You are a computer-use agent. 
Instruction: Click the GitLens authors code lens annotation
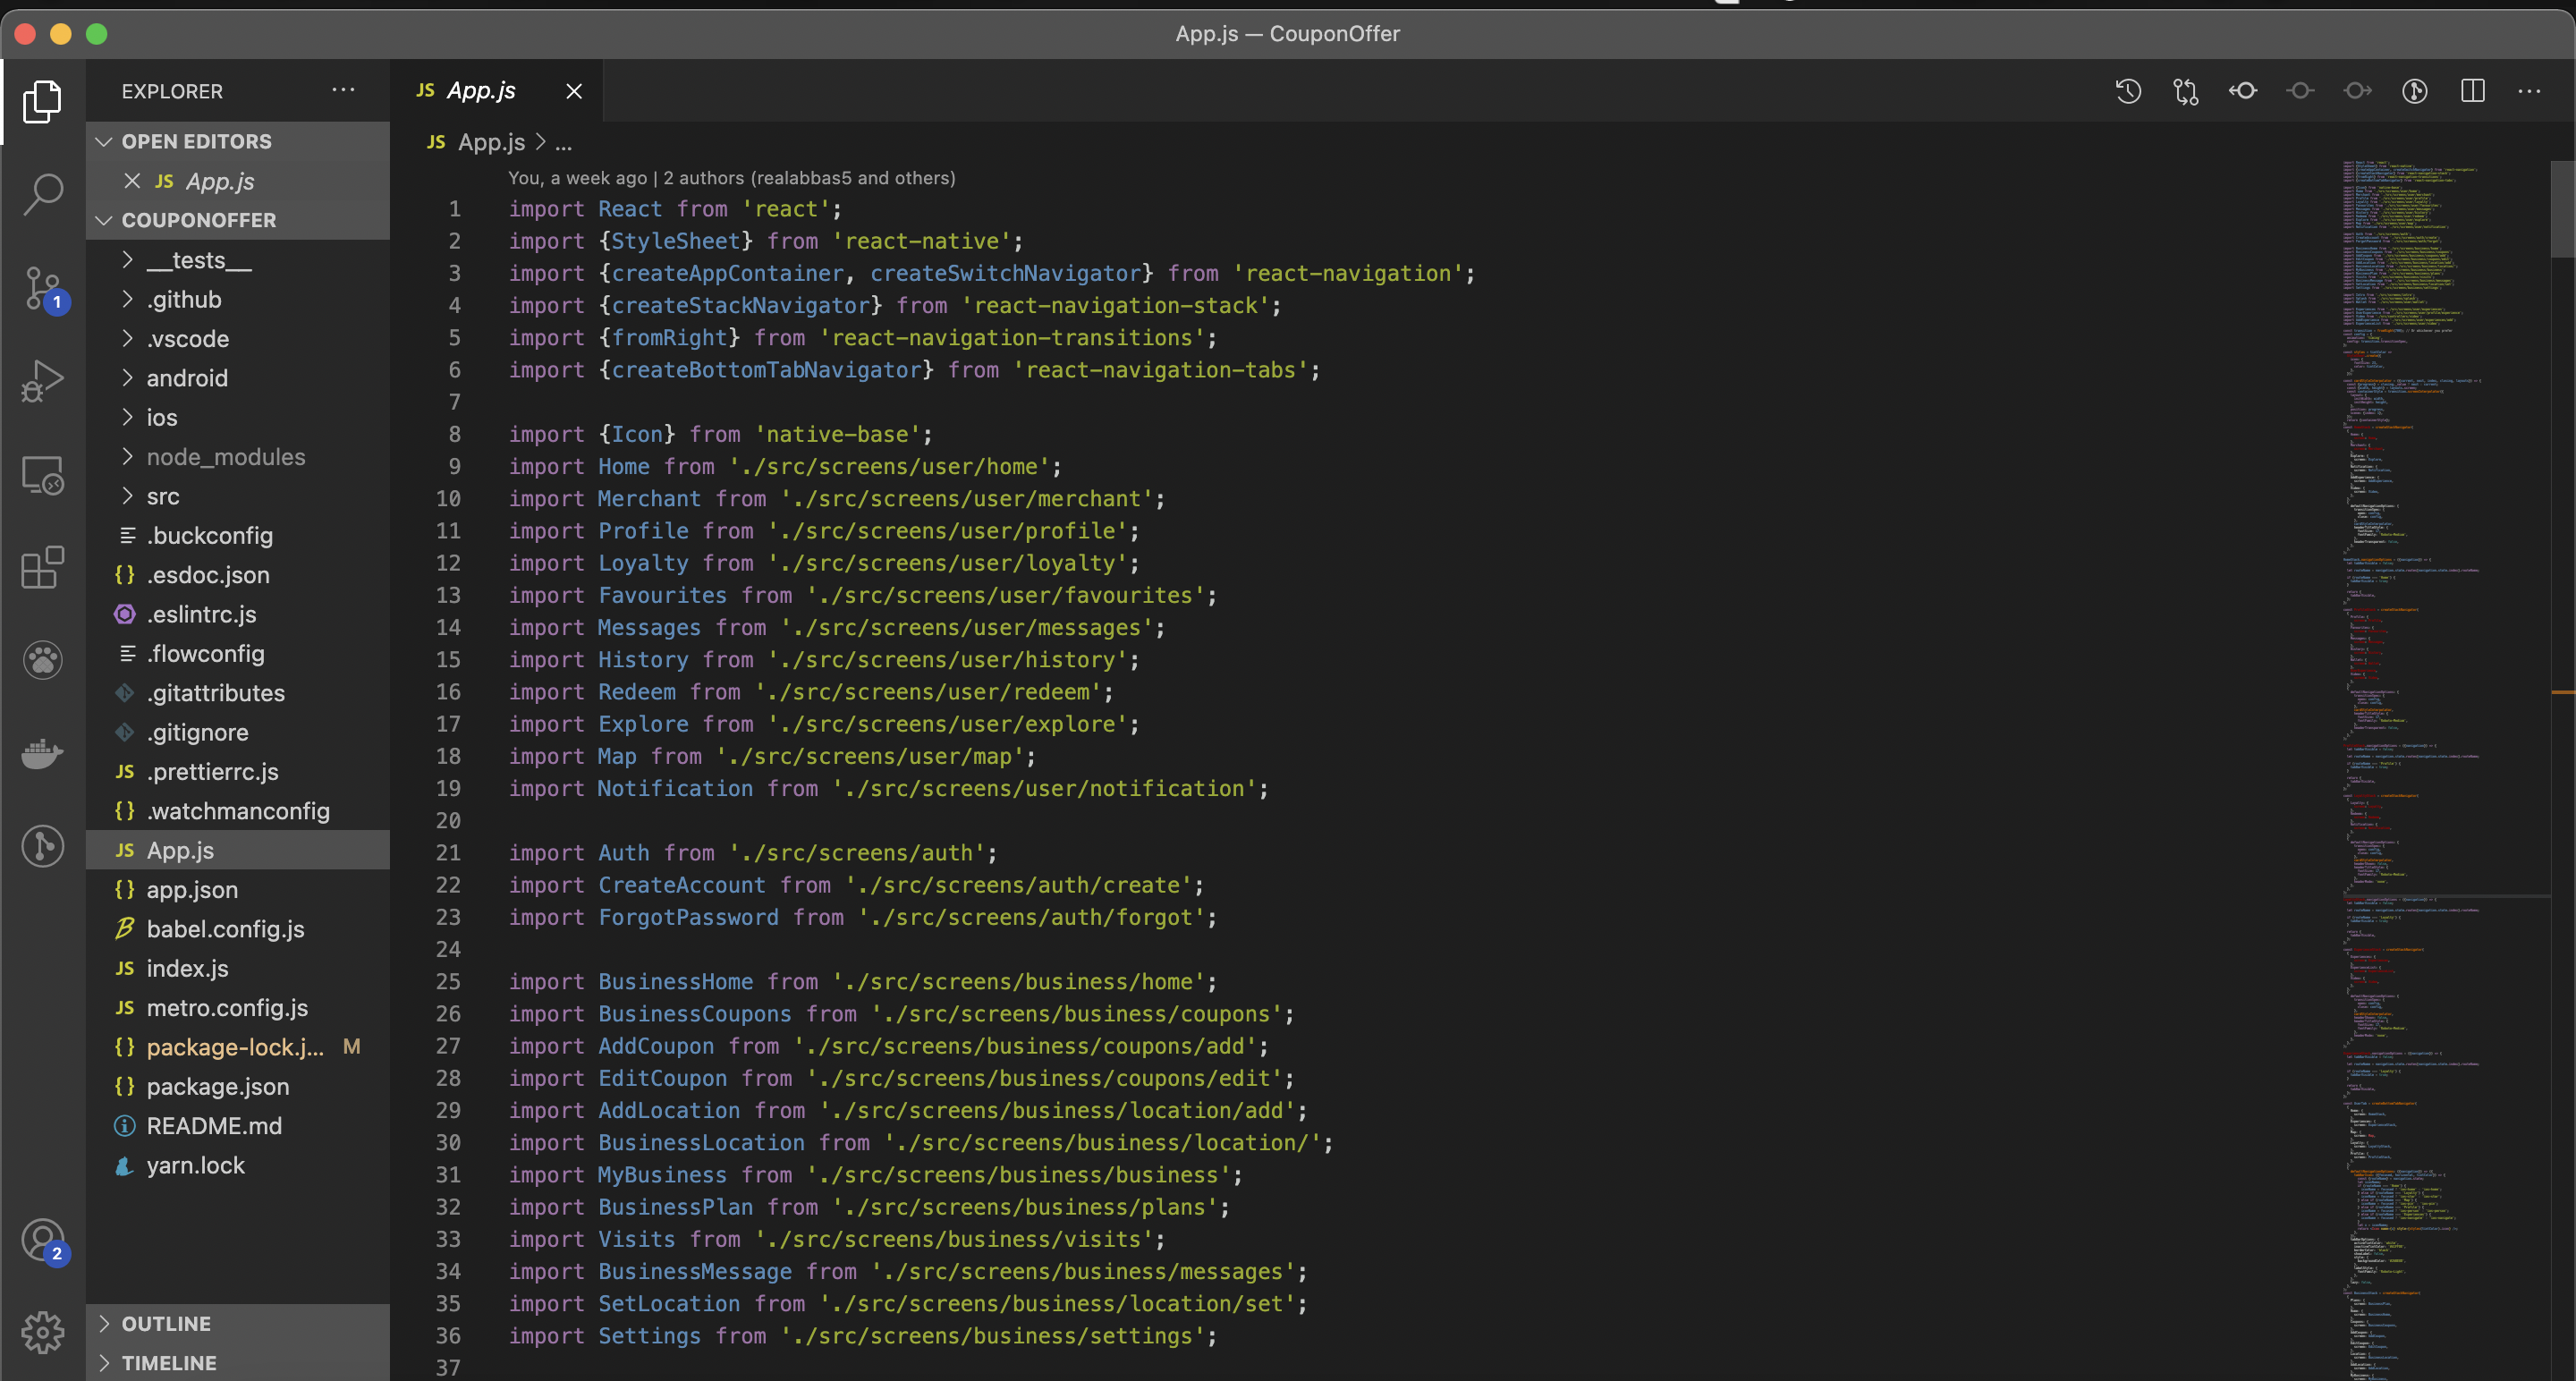(x=731, y=178)
